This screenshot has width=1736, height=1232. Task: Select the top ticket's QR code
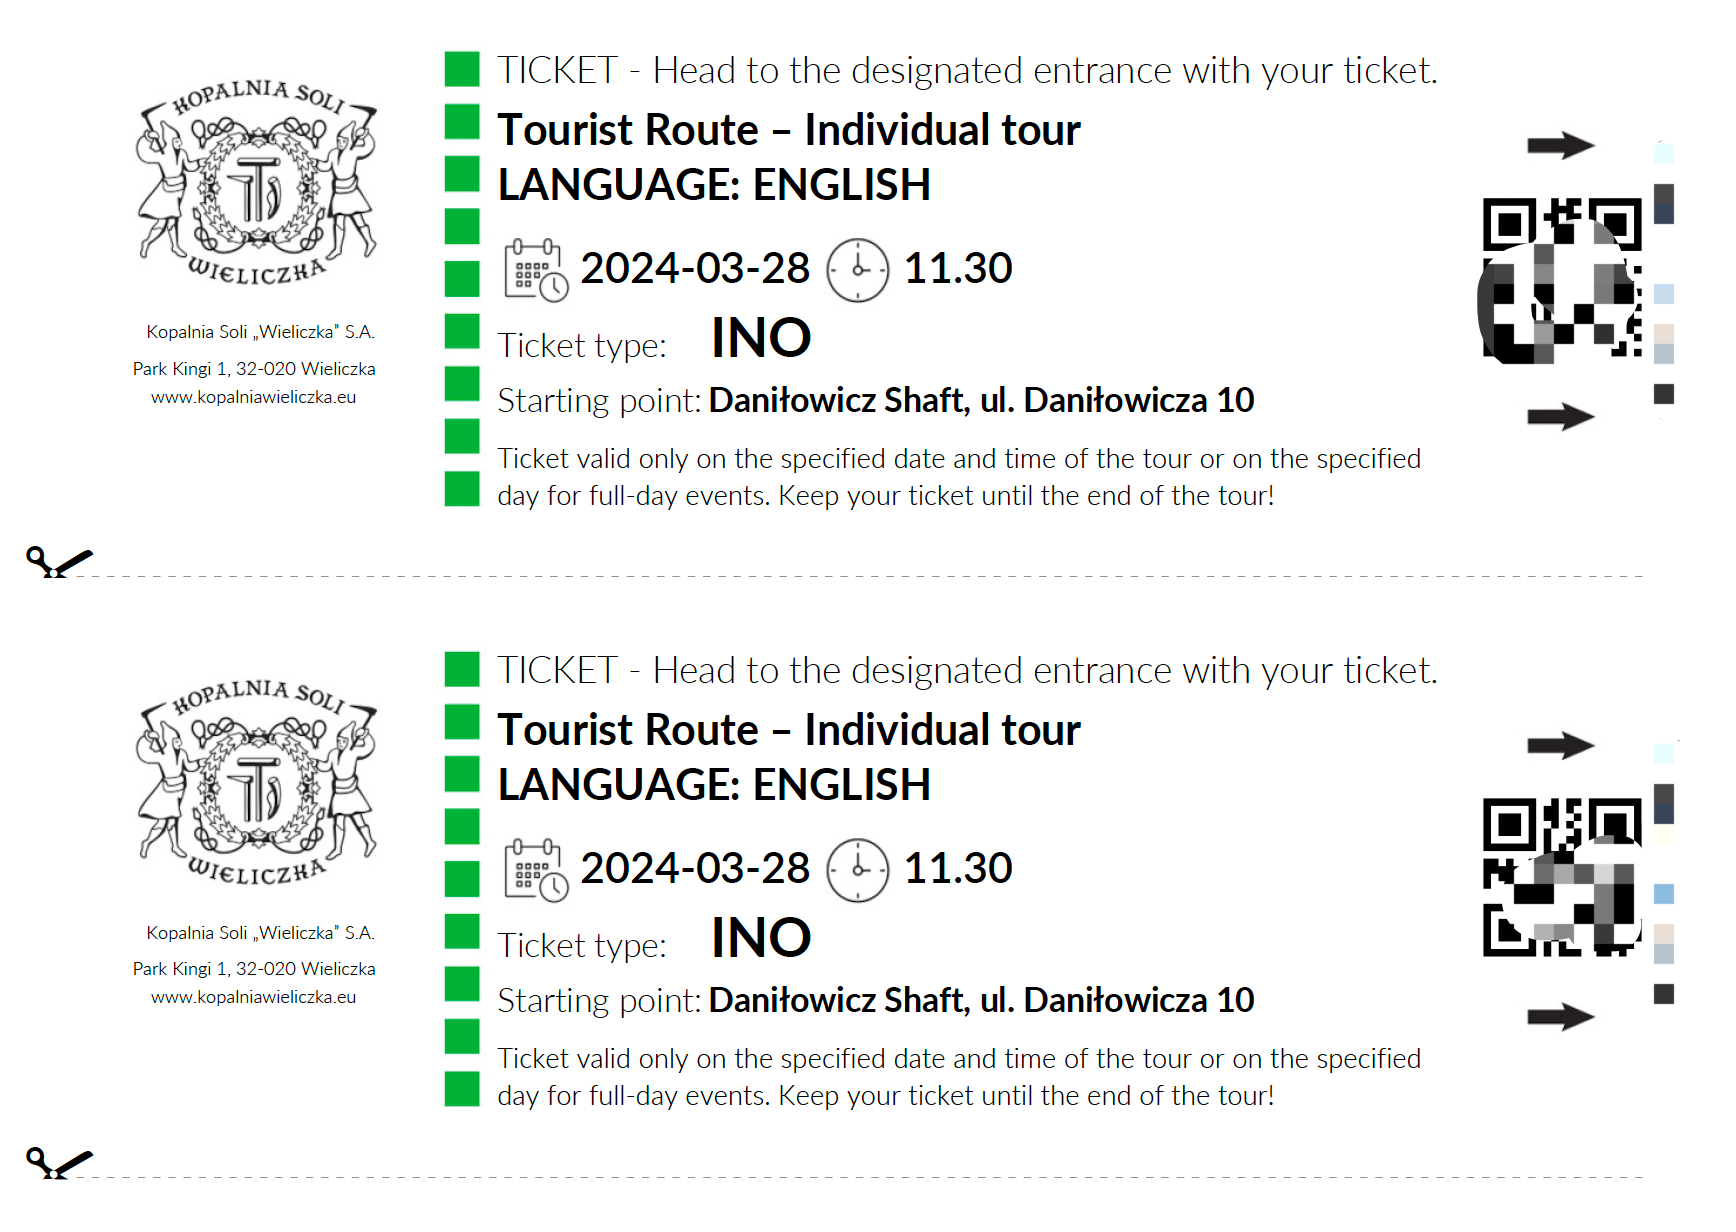1561,280
